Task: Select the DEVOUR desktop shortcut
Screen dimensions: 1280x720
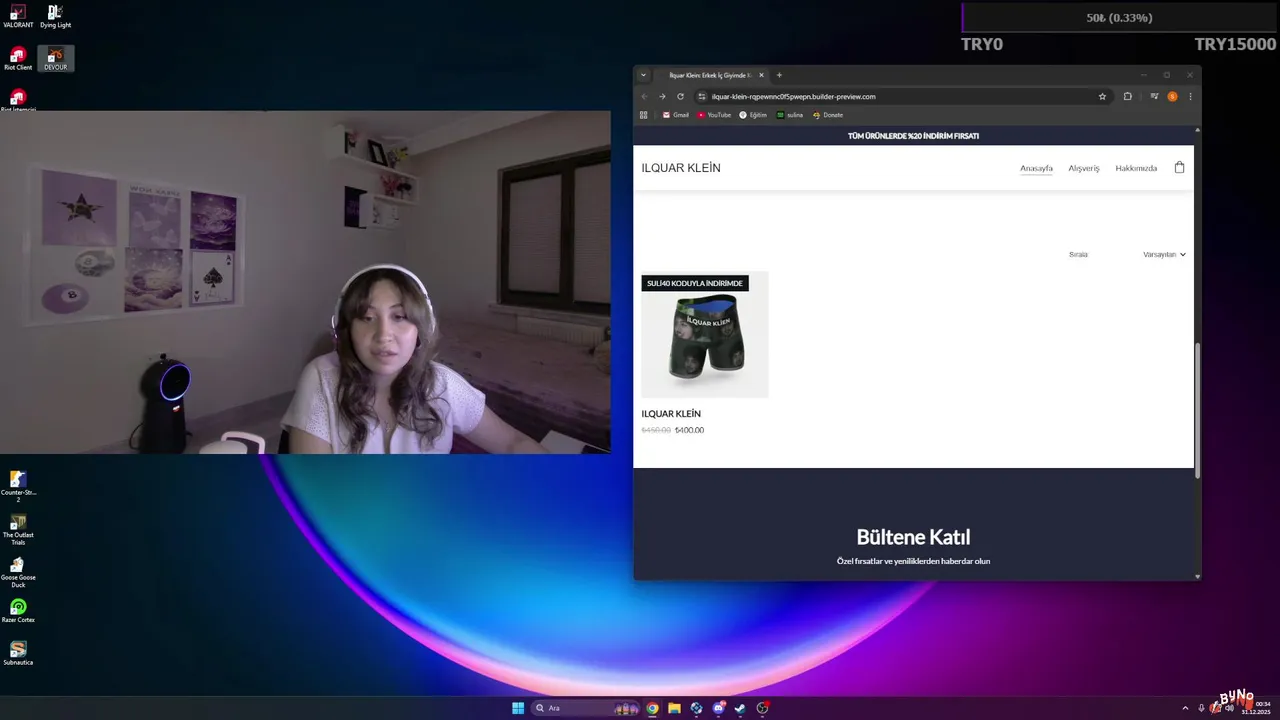Action: pos(55,58)
